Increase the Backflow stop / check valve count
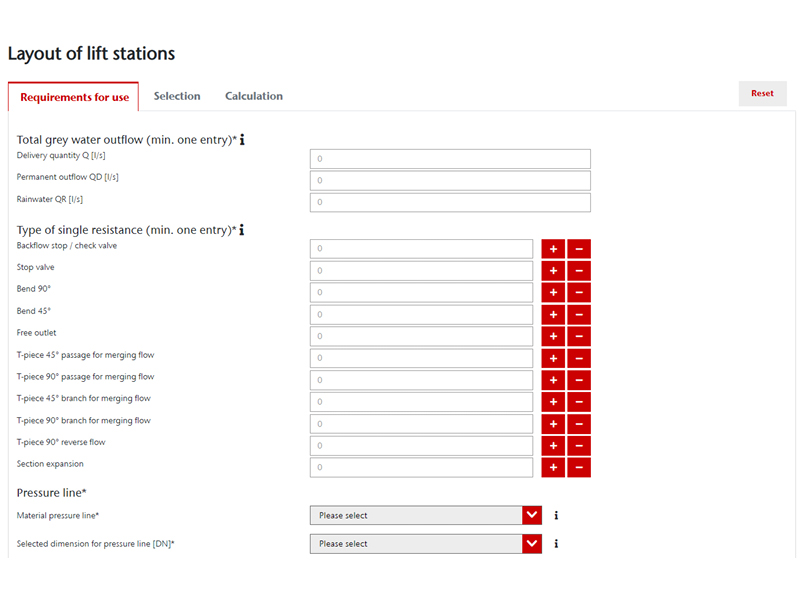Screen dimensions: 800x600 click(553, 249)
